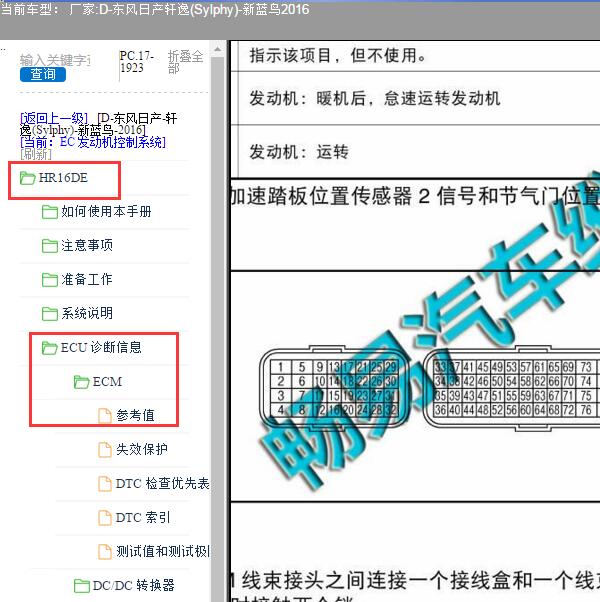The height and width of the screenshot is (602, 600).
Task: Select the HR16DE tree label
Action: [63, 178]
